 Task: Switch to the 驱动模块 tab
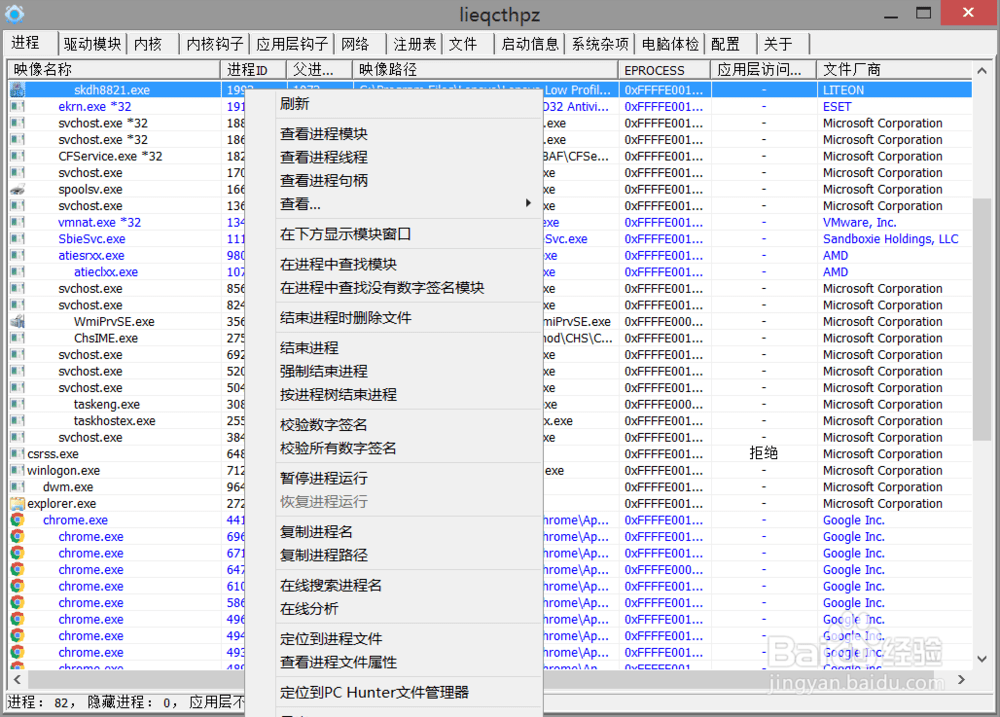[92, 44]
